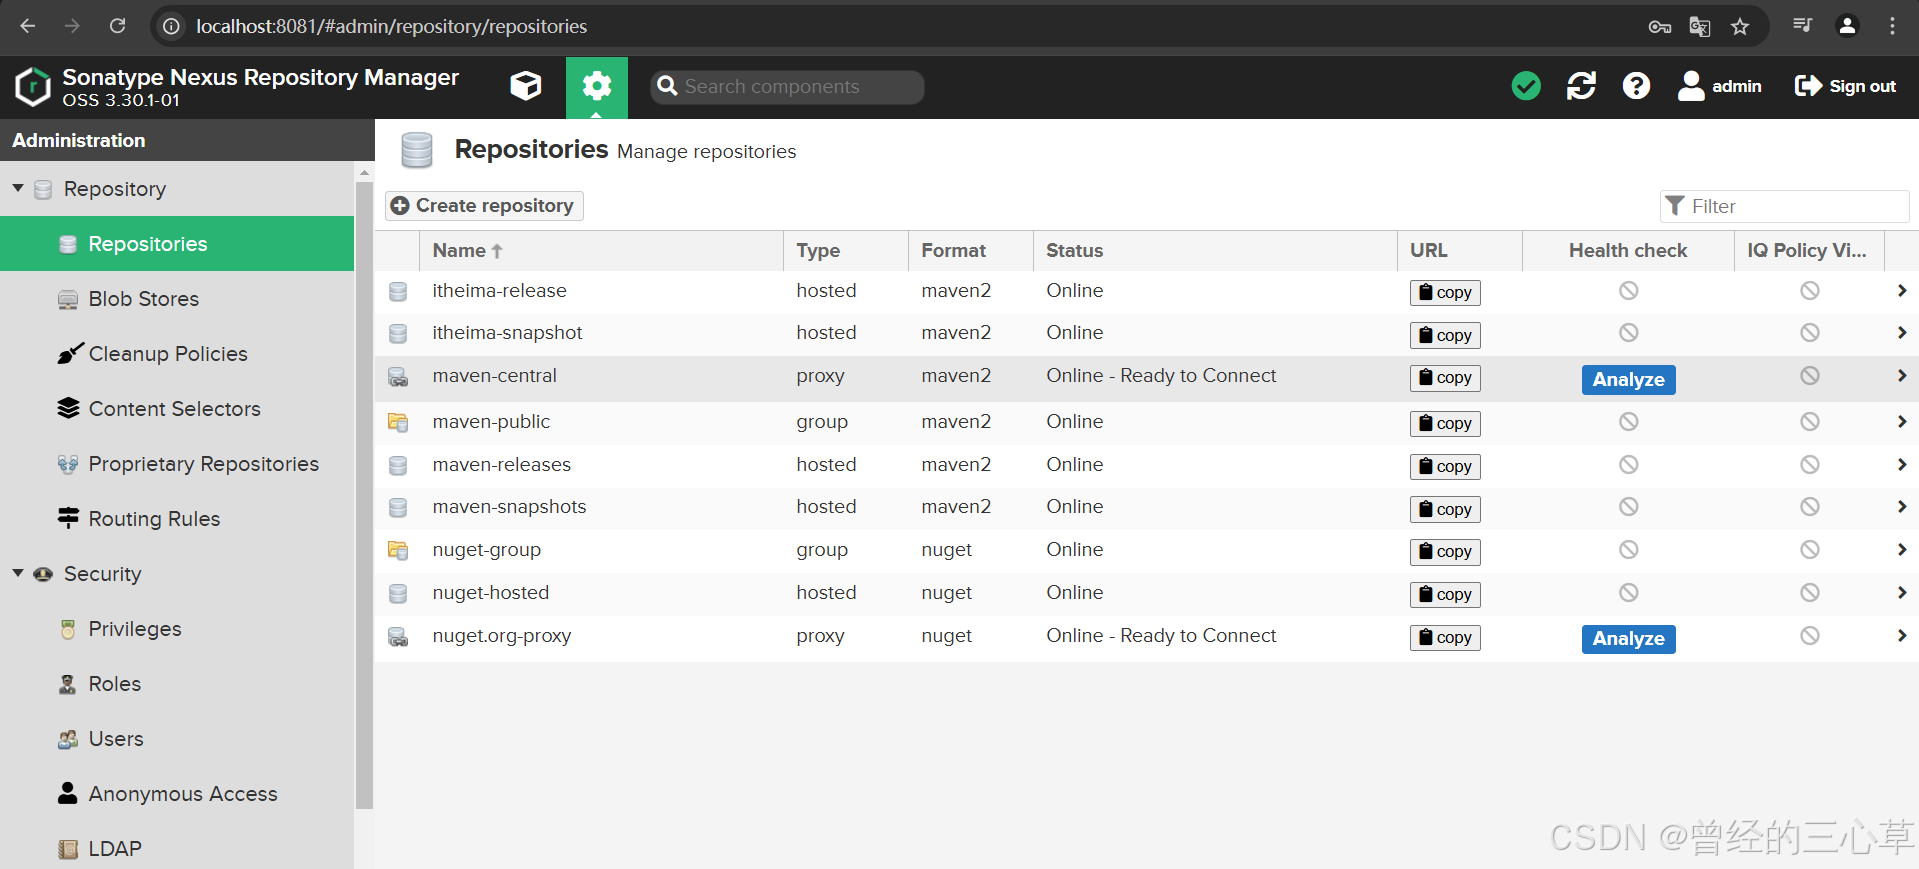Click the Create repository button
The width and height of the screenshot is (1919, 869).
click(484, 206)
